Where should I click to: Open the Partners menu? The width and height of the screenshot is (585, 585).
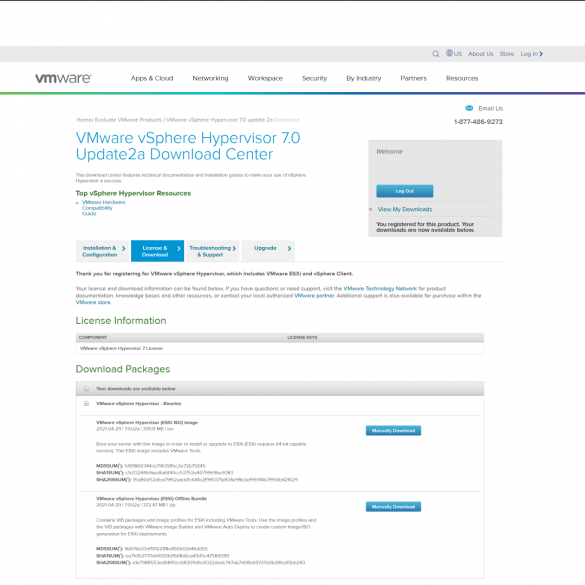[x=413, y=78]
